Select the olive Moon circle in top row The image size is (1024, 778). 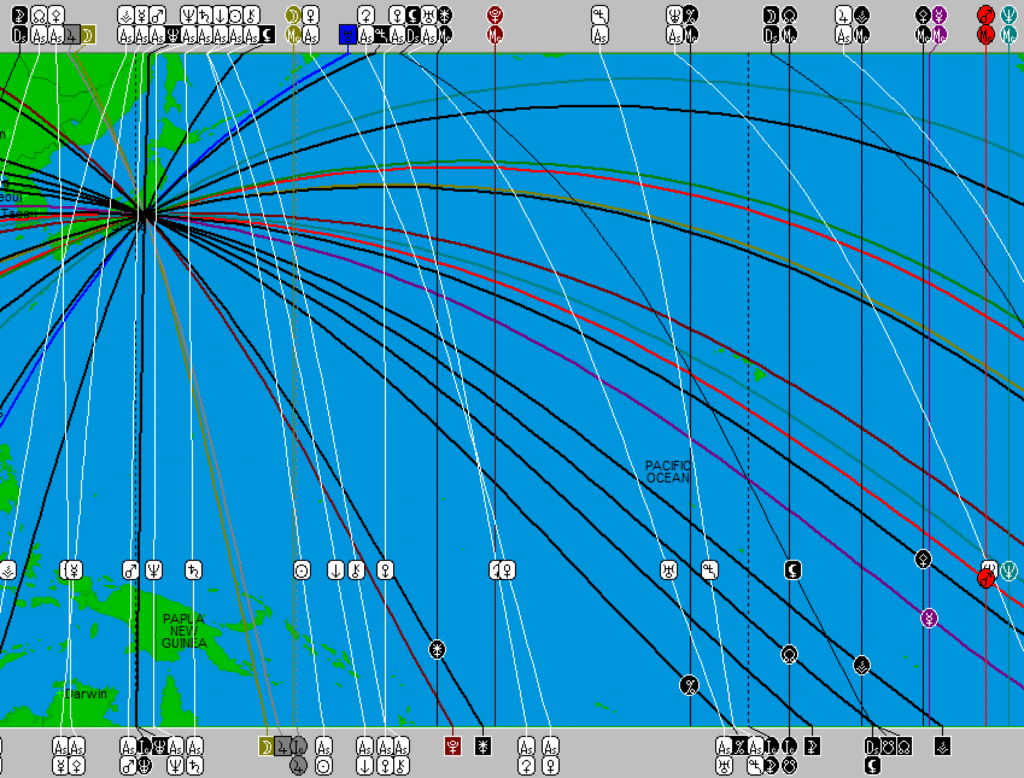(293, 15)
